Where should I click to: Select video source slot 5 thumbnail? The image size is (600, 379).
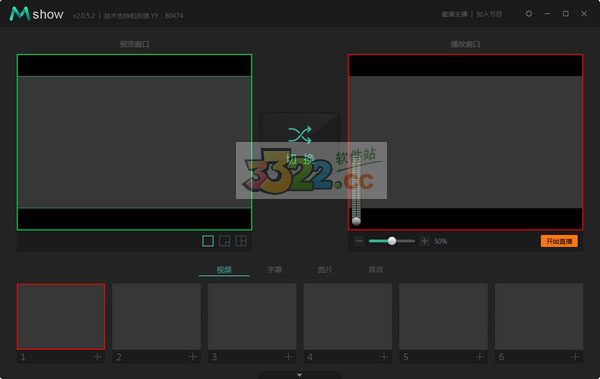tap(443, 317)
